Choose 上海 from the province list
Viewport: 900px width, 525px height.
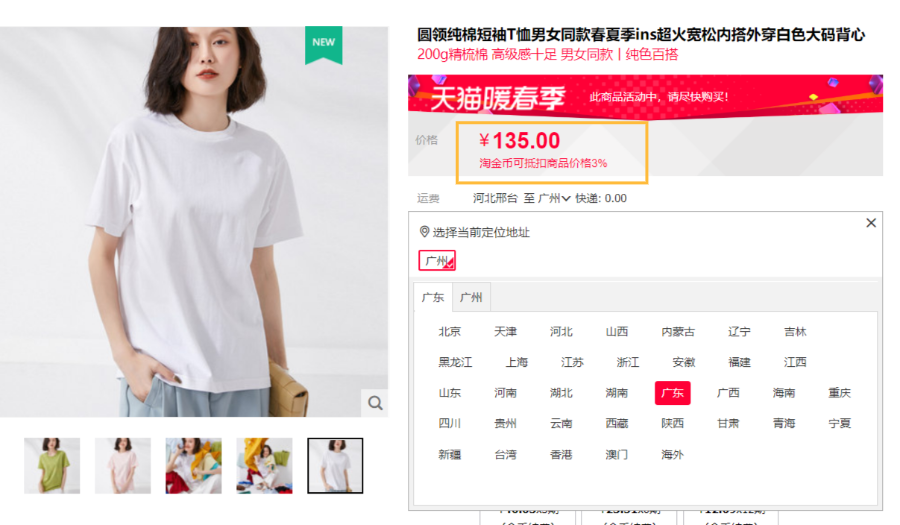517,362
